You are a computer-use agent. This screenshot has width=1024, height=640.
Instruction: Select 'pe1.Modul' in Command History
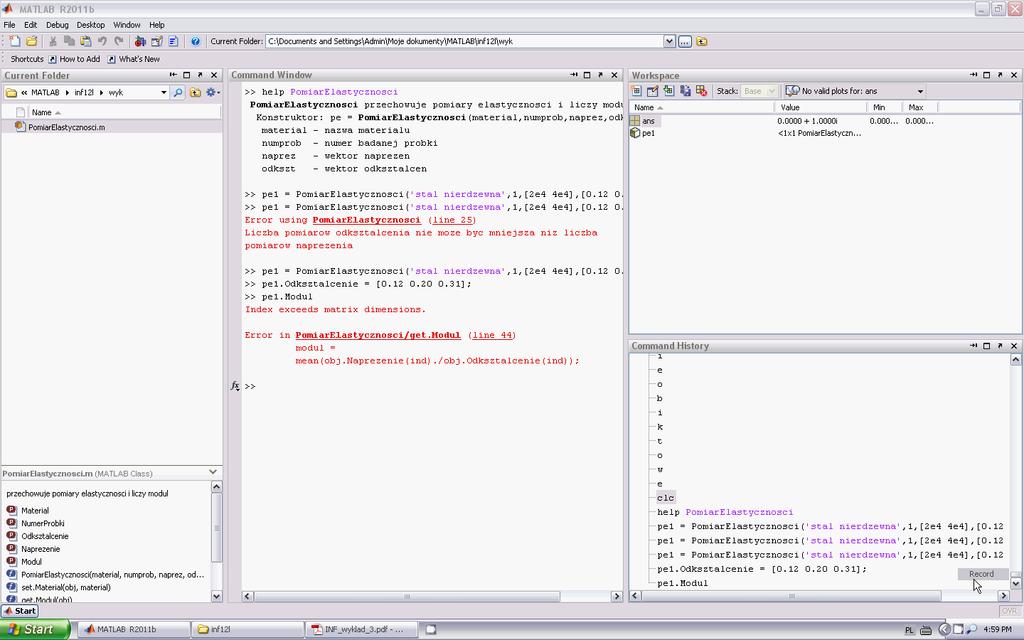click(x=682, y=583)
